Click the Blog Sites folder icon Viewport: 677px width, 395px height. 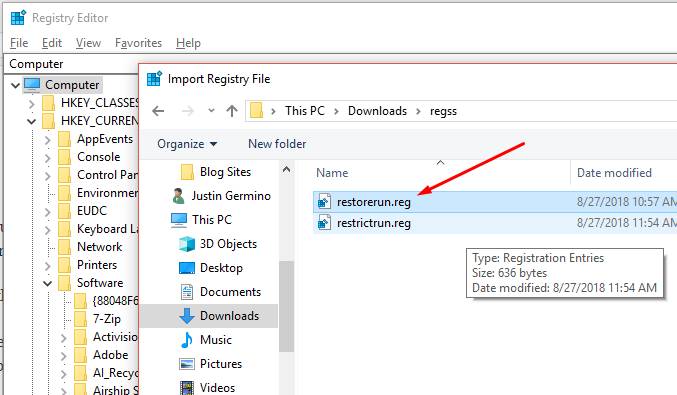(x=187, y=172)
